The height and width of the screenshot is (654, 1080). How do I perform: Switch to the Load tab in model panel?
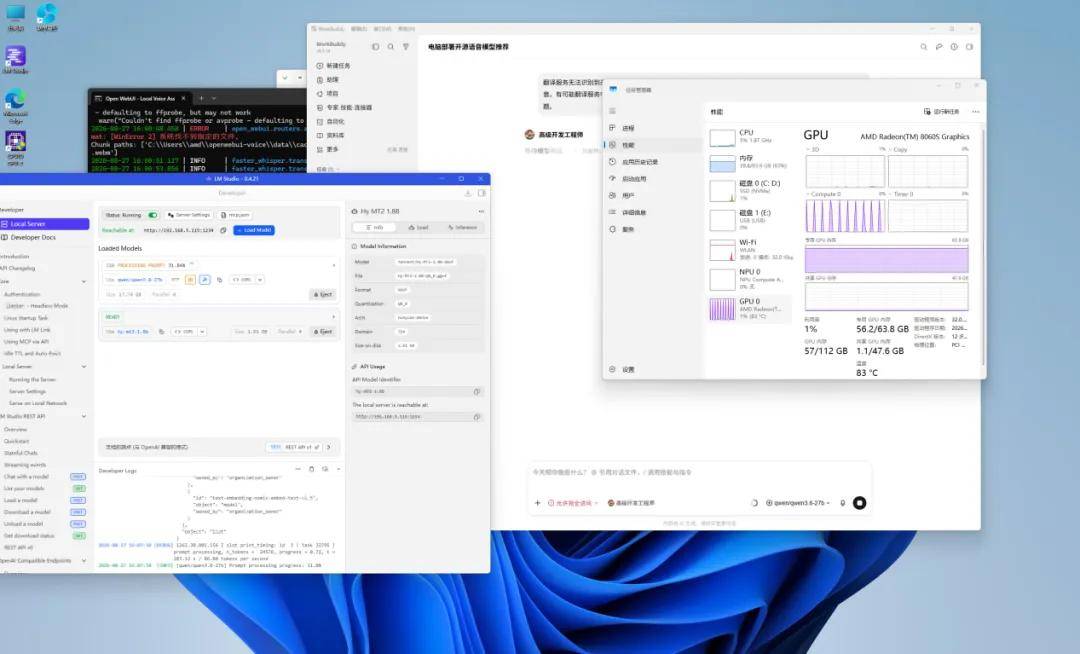pos(418,227)
